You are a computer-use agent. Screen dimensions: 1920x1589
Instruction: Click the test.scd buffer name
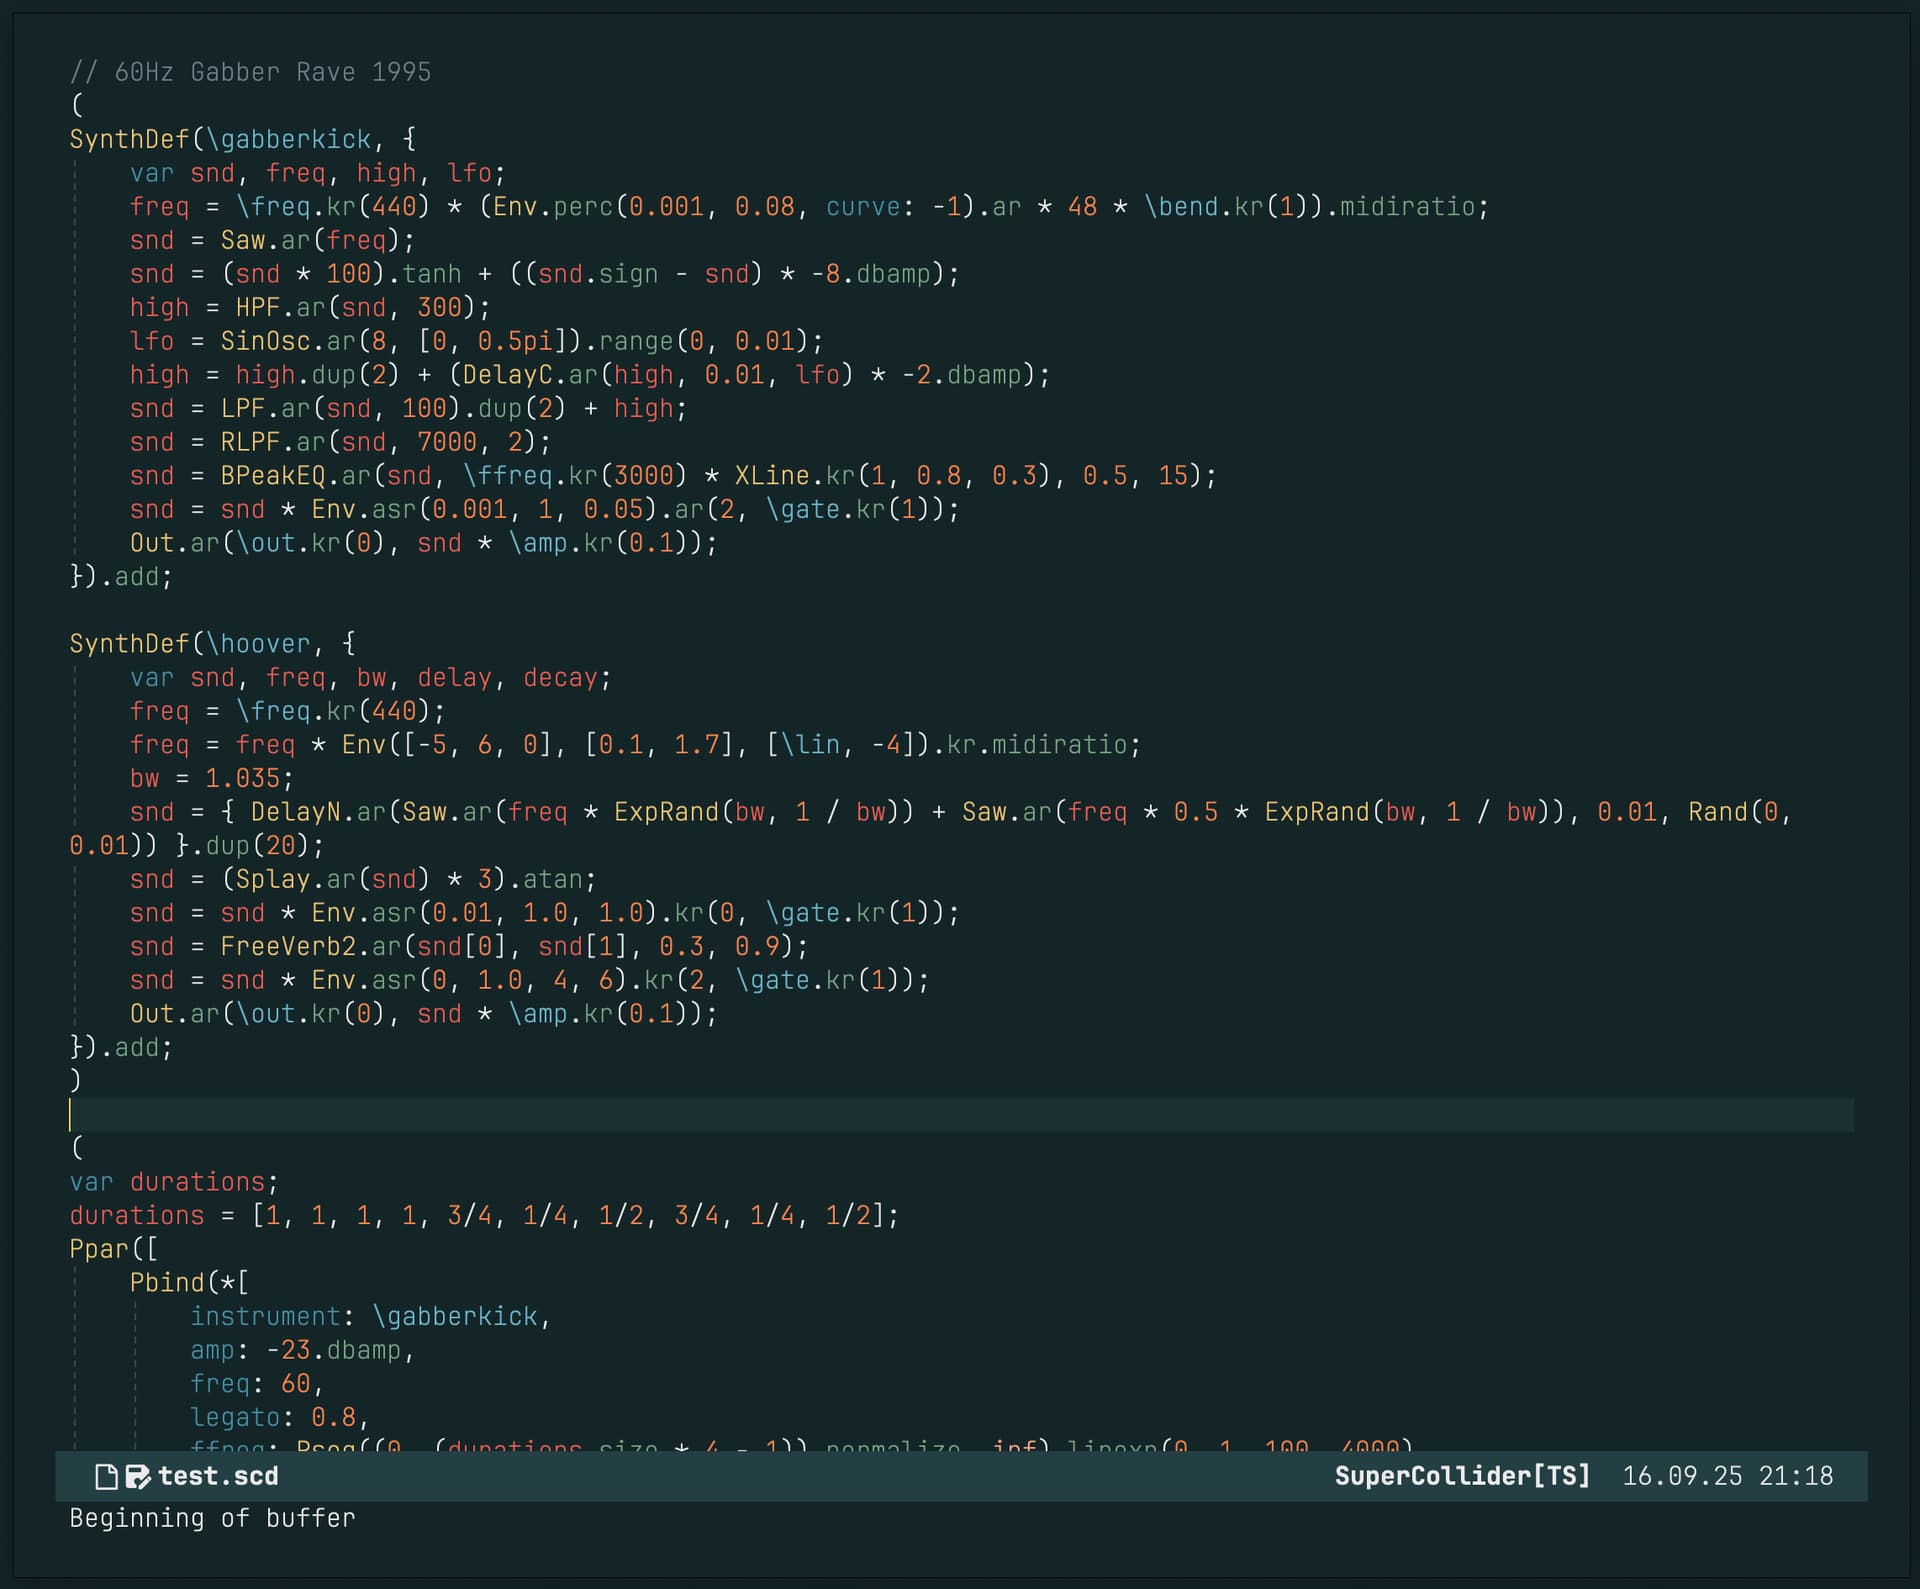(x=218, y=1477)
